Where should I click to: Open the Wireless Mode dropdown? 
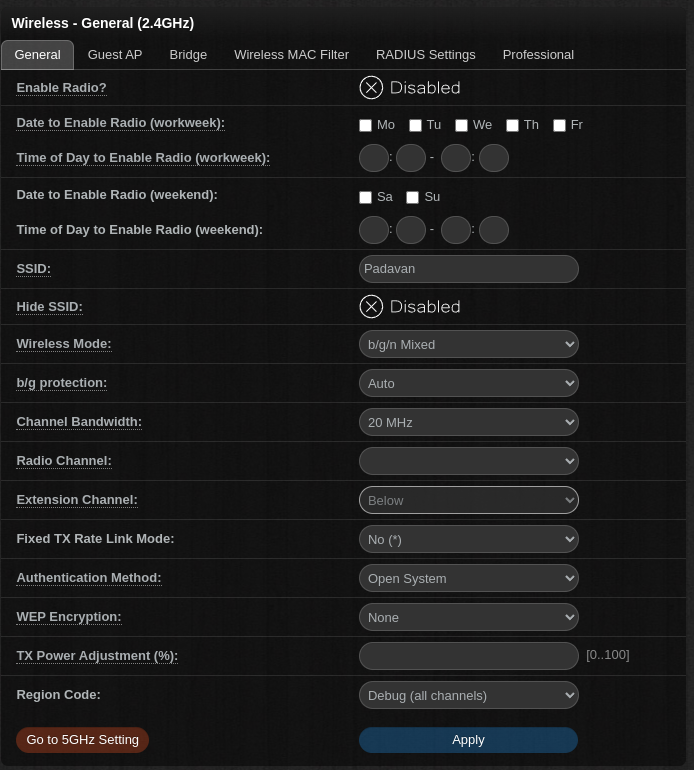point(468,344)
